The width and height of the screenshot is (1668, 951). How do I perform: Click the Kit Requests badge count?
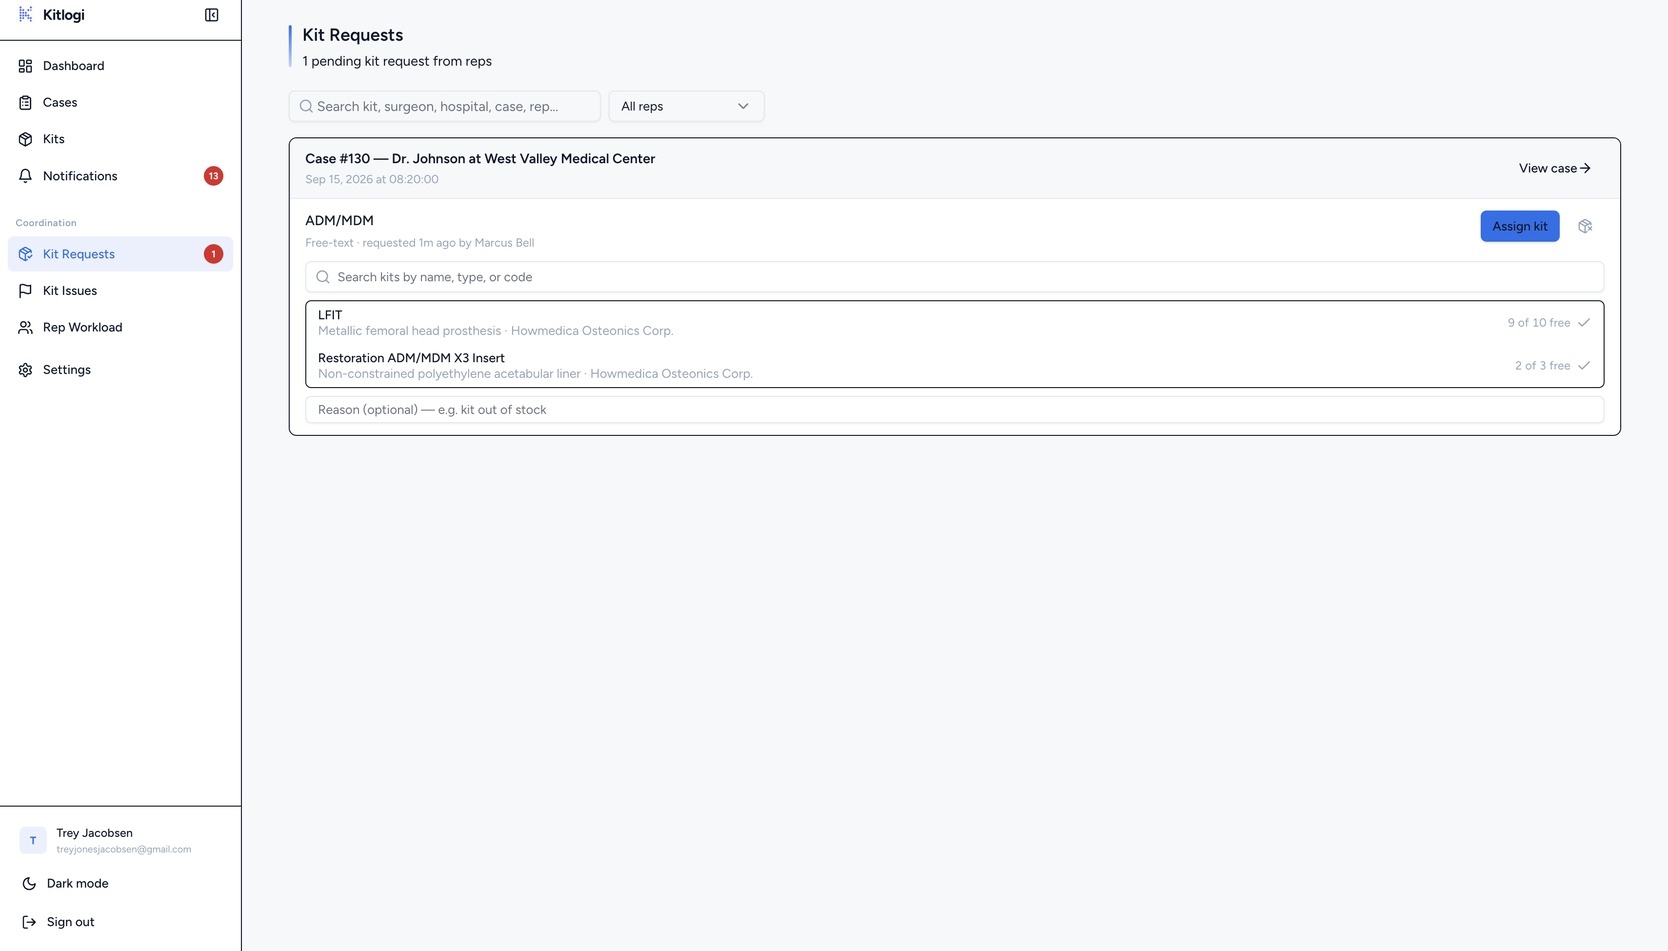click(x=213, y=254)
